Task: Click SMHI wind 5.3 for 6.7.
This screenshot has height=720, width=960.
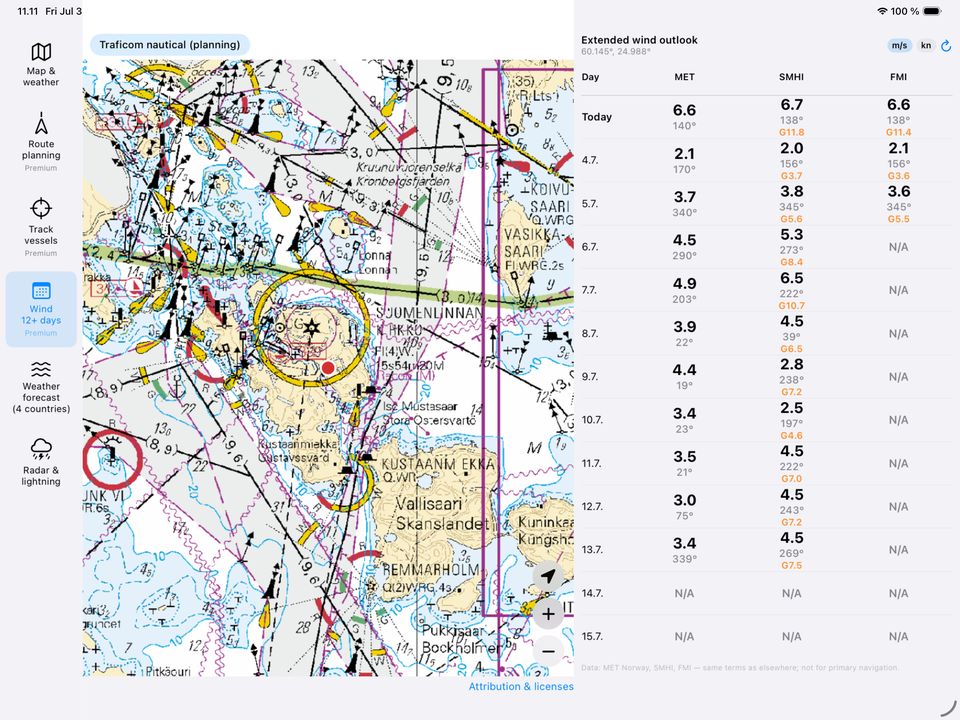Action: pyautogui.click(x=792, y=234)
